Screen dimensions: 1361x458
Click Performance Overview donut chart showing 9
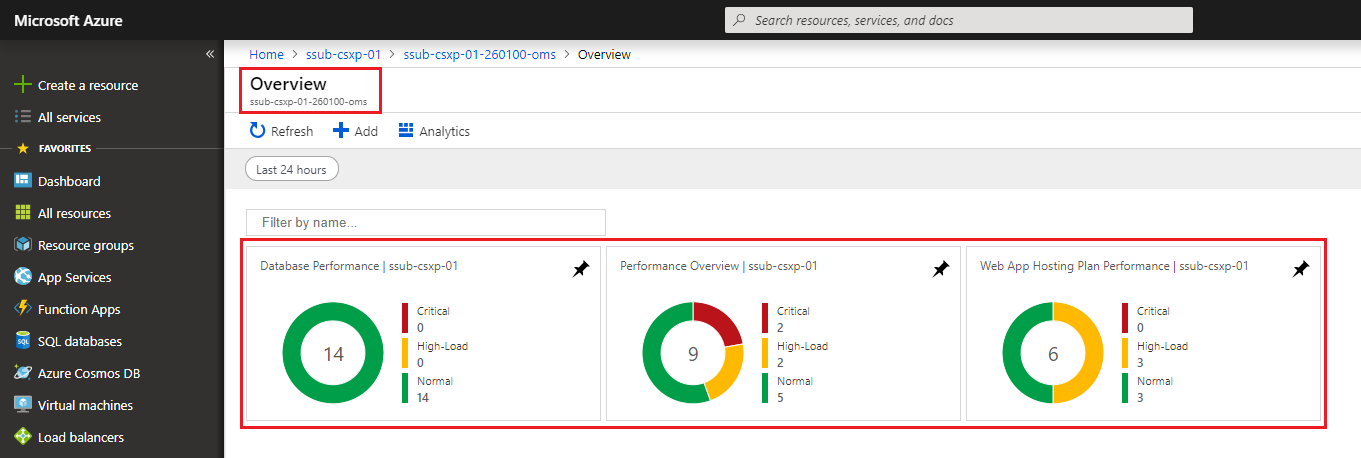coord(693,353)
